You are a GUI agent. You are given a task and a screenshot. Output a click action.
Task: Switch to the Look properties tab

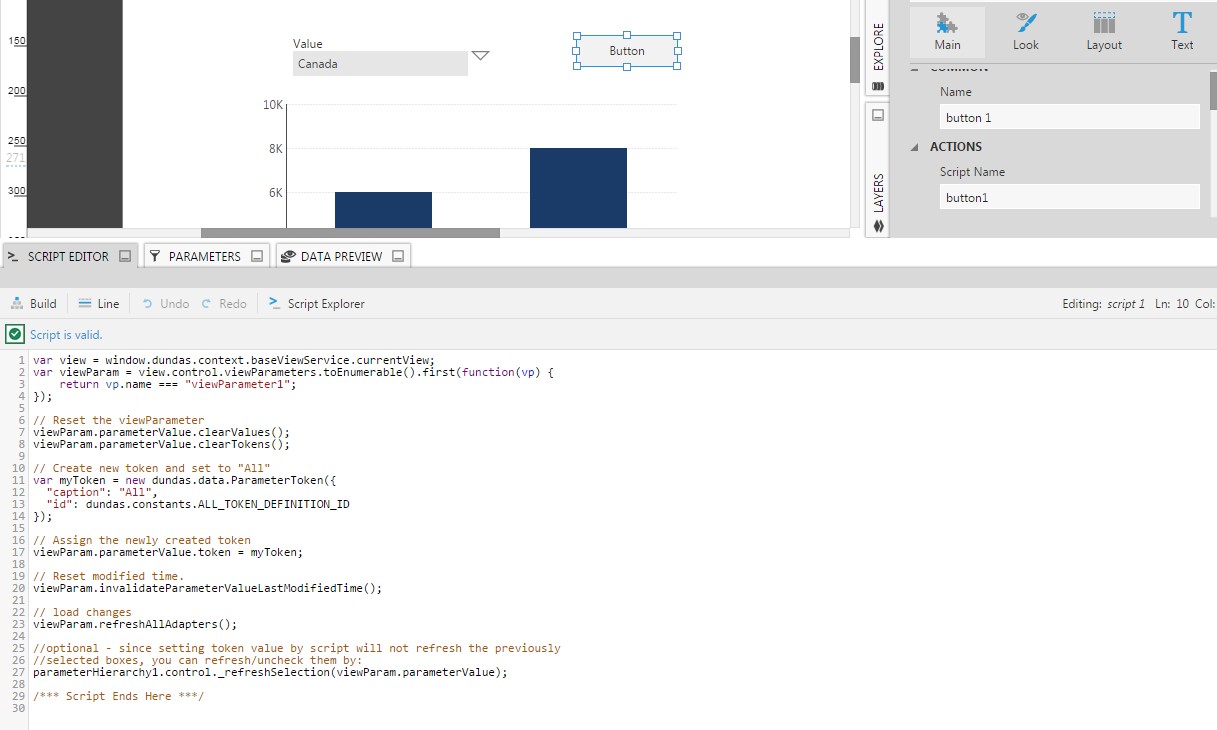[x=1025, y=32]
